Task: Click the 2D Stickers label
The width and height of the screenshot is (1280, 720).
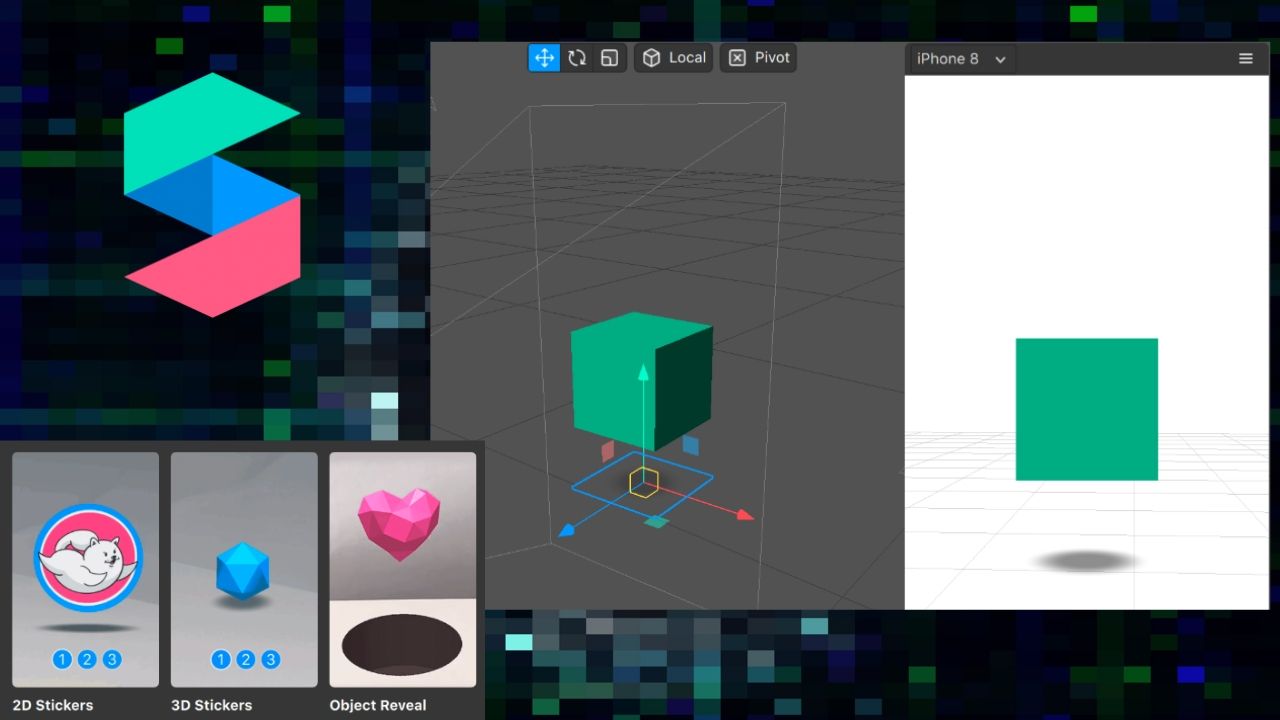Action: 53,705
